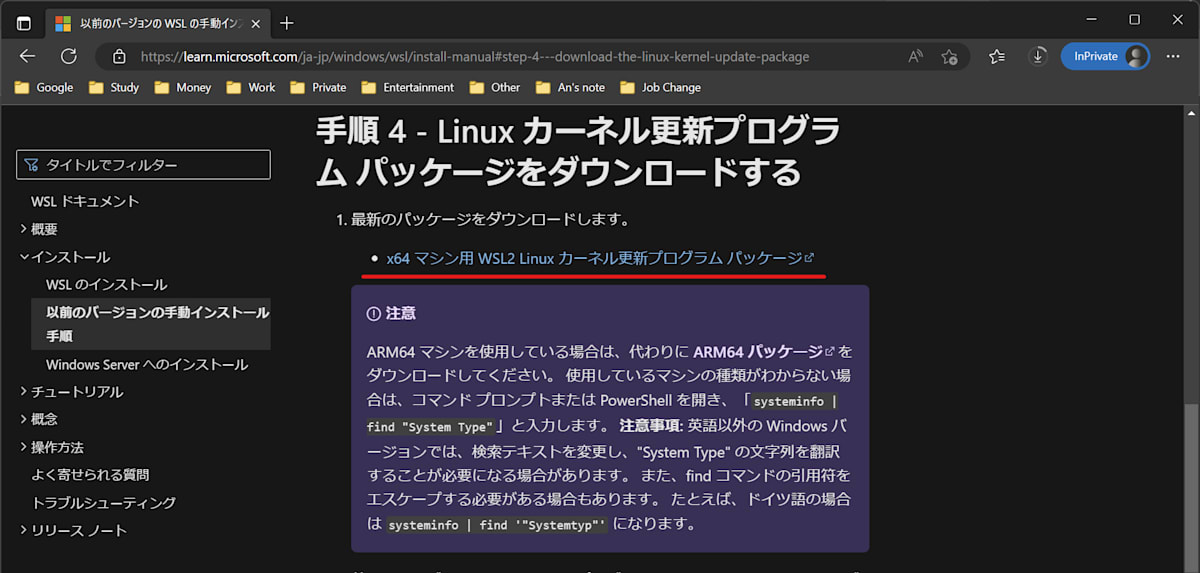This screenshot has height=573, width=1200.
Task: Open WSL ドキュメント in sidebar
Action: (x=85, y=201)
